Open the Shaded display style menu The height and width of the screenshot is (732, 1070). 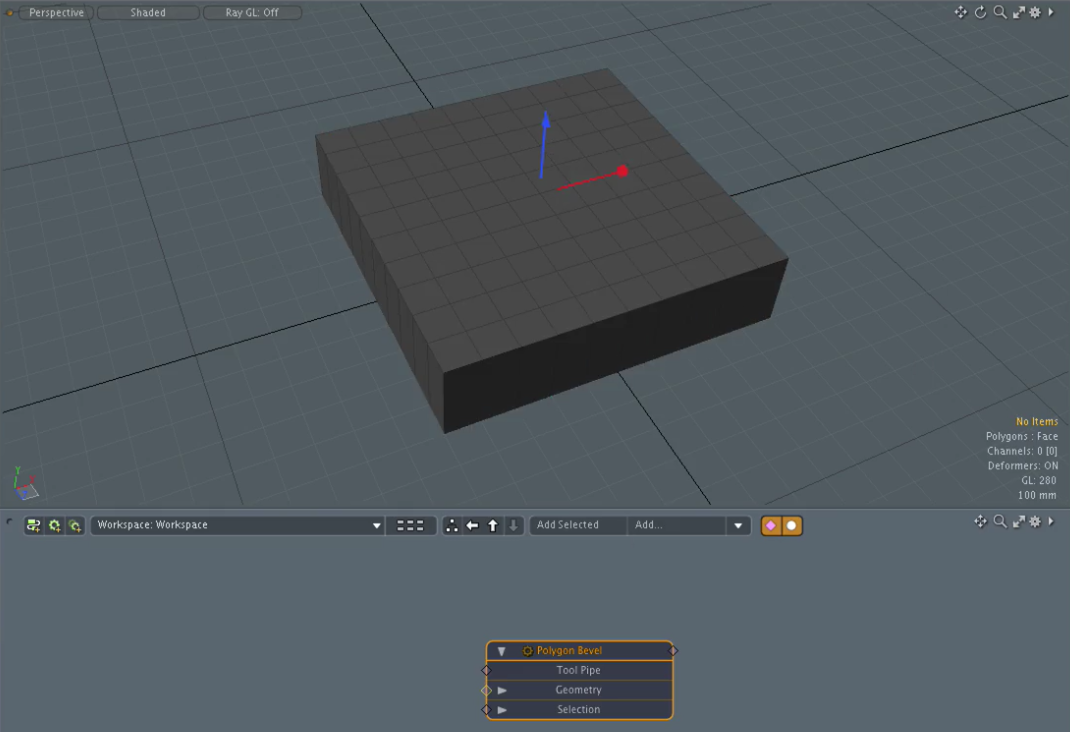click(x=148, y=13)
